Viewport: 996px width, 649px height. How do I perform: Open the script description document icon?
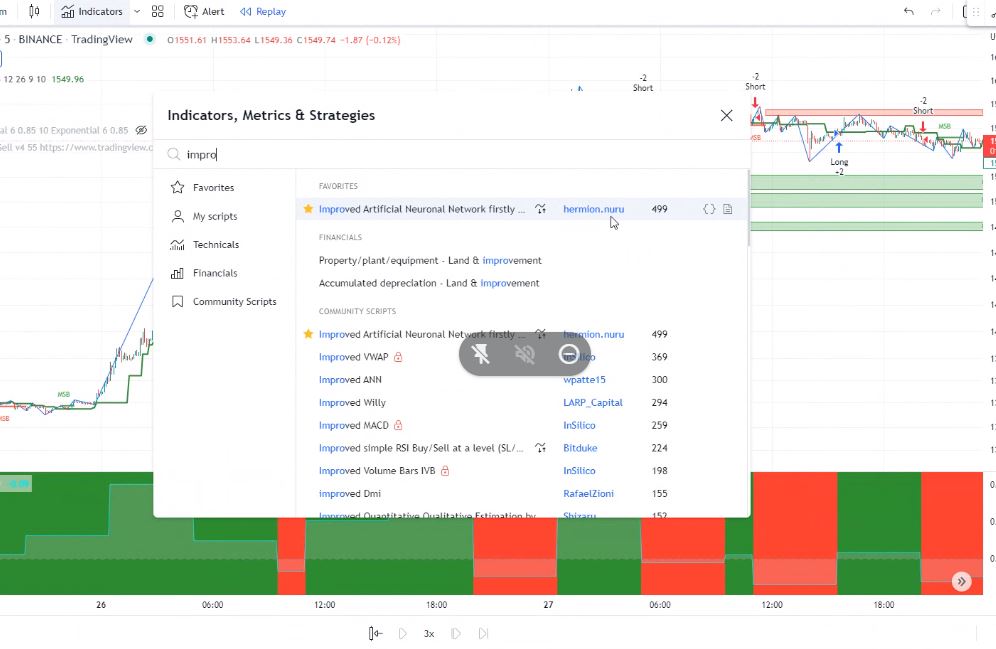pyautogui.click(x=728, y=209)
